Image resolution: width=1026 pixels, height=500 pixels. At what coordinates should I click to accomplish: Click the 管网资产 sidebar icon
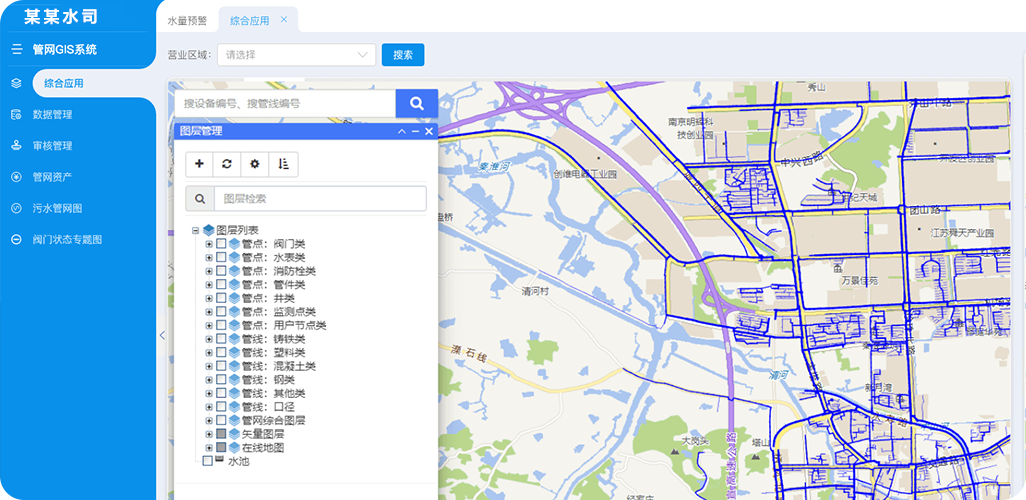(x=17, y=177)
